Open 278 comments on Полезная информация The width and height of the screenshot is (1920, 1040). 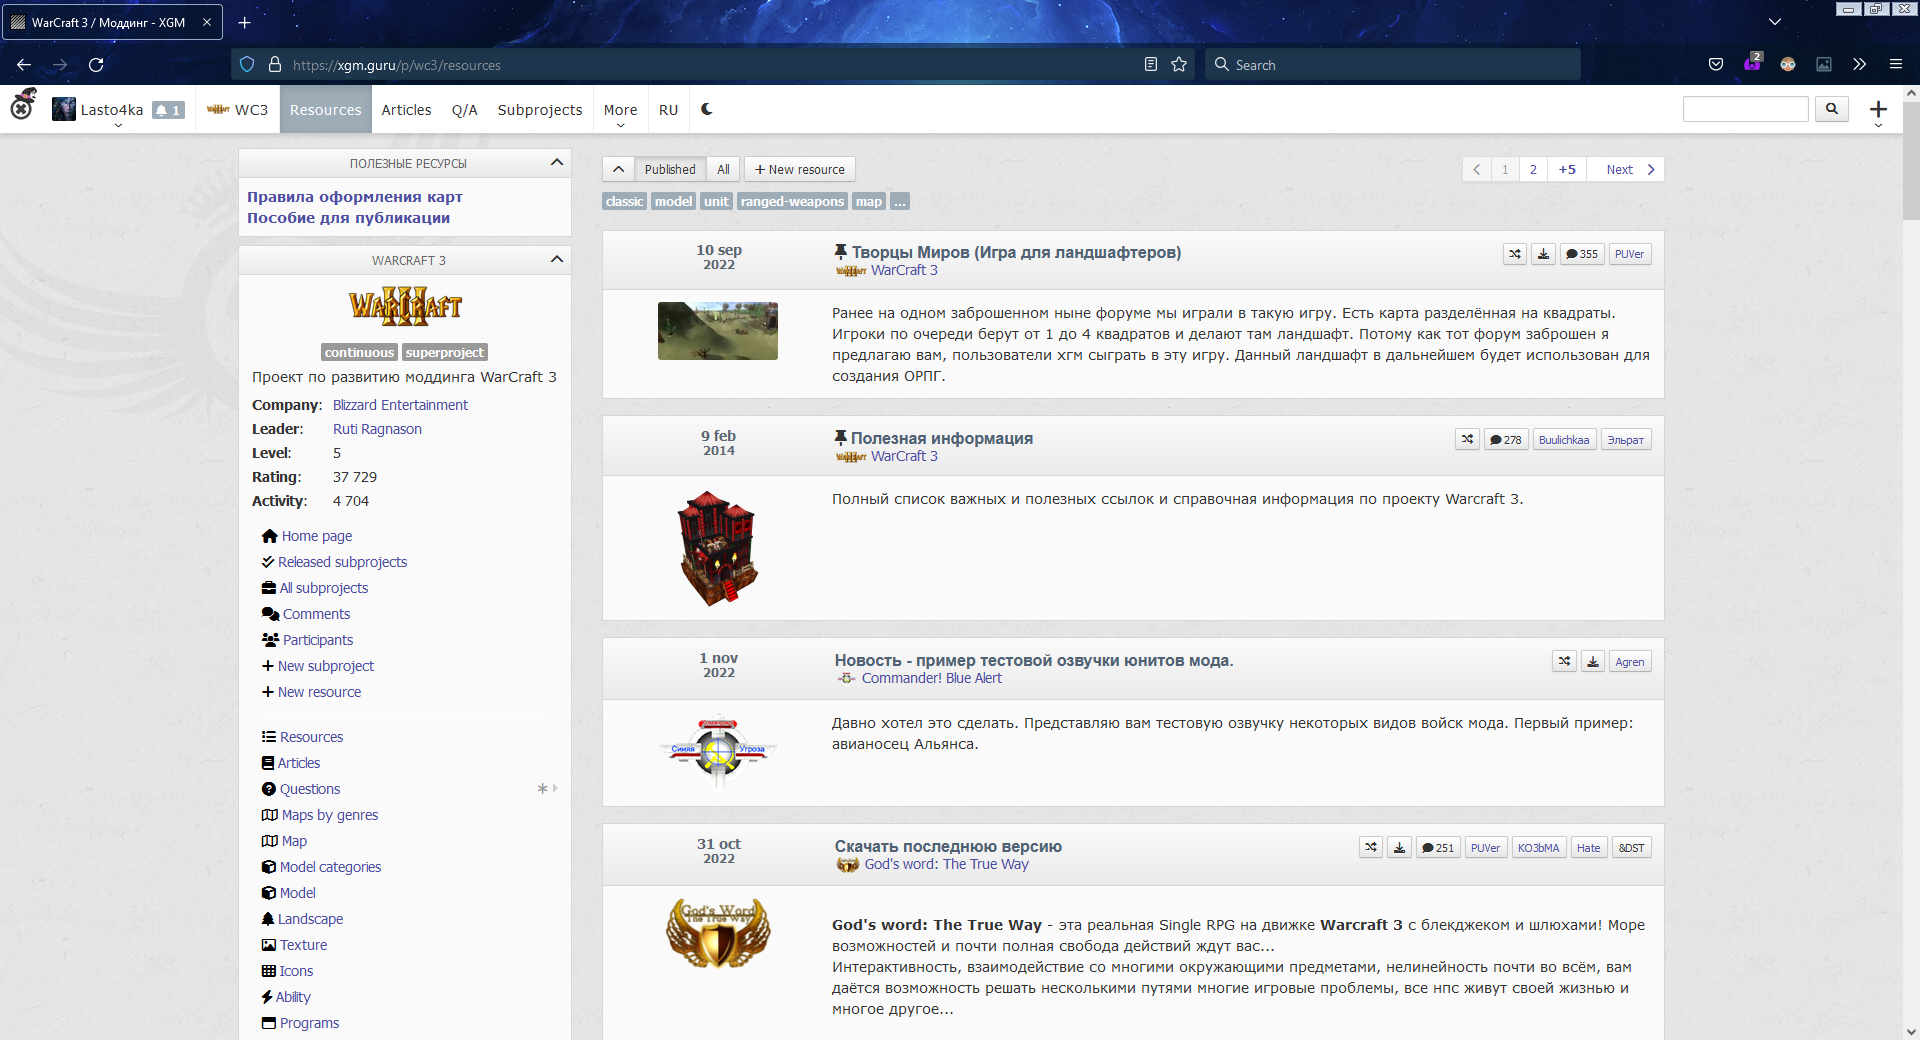pos(1506,440)
